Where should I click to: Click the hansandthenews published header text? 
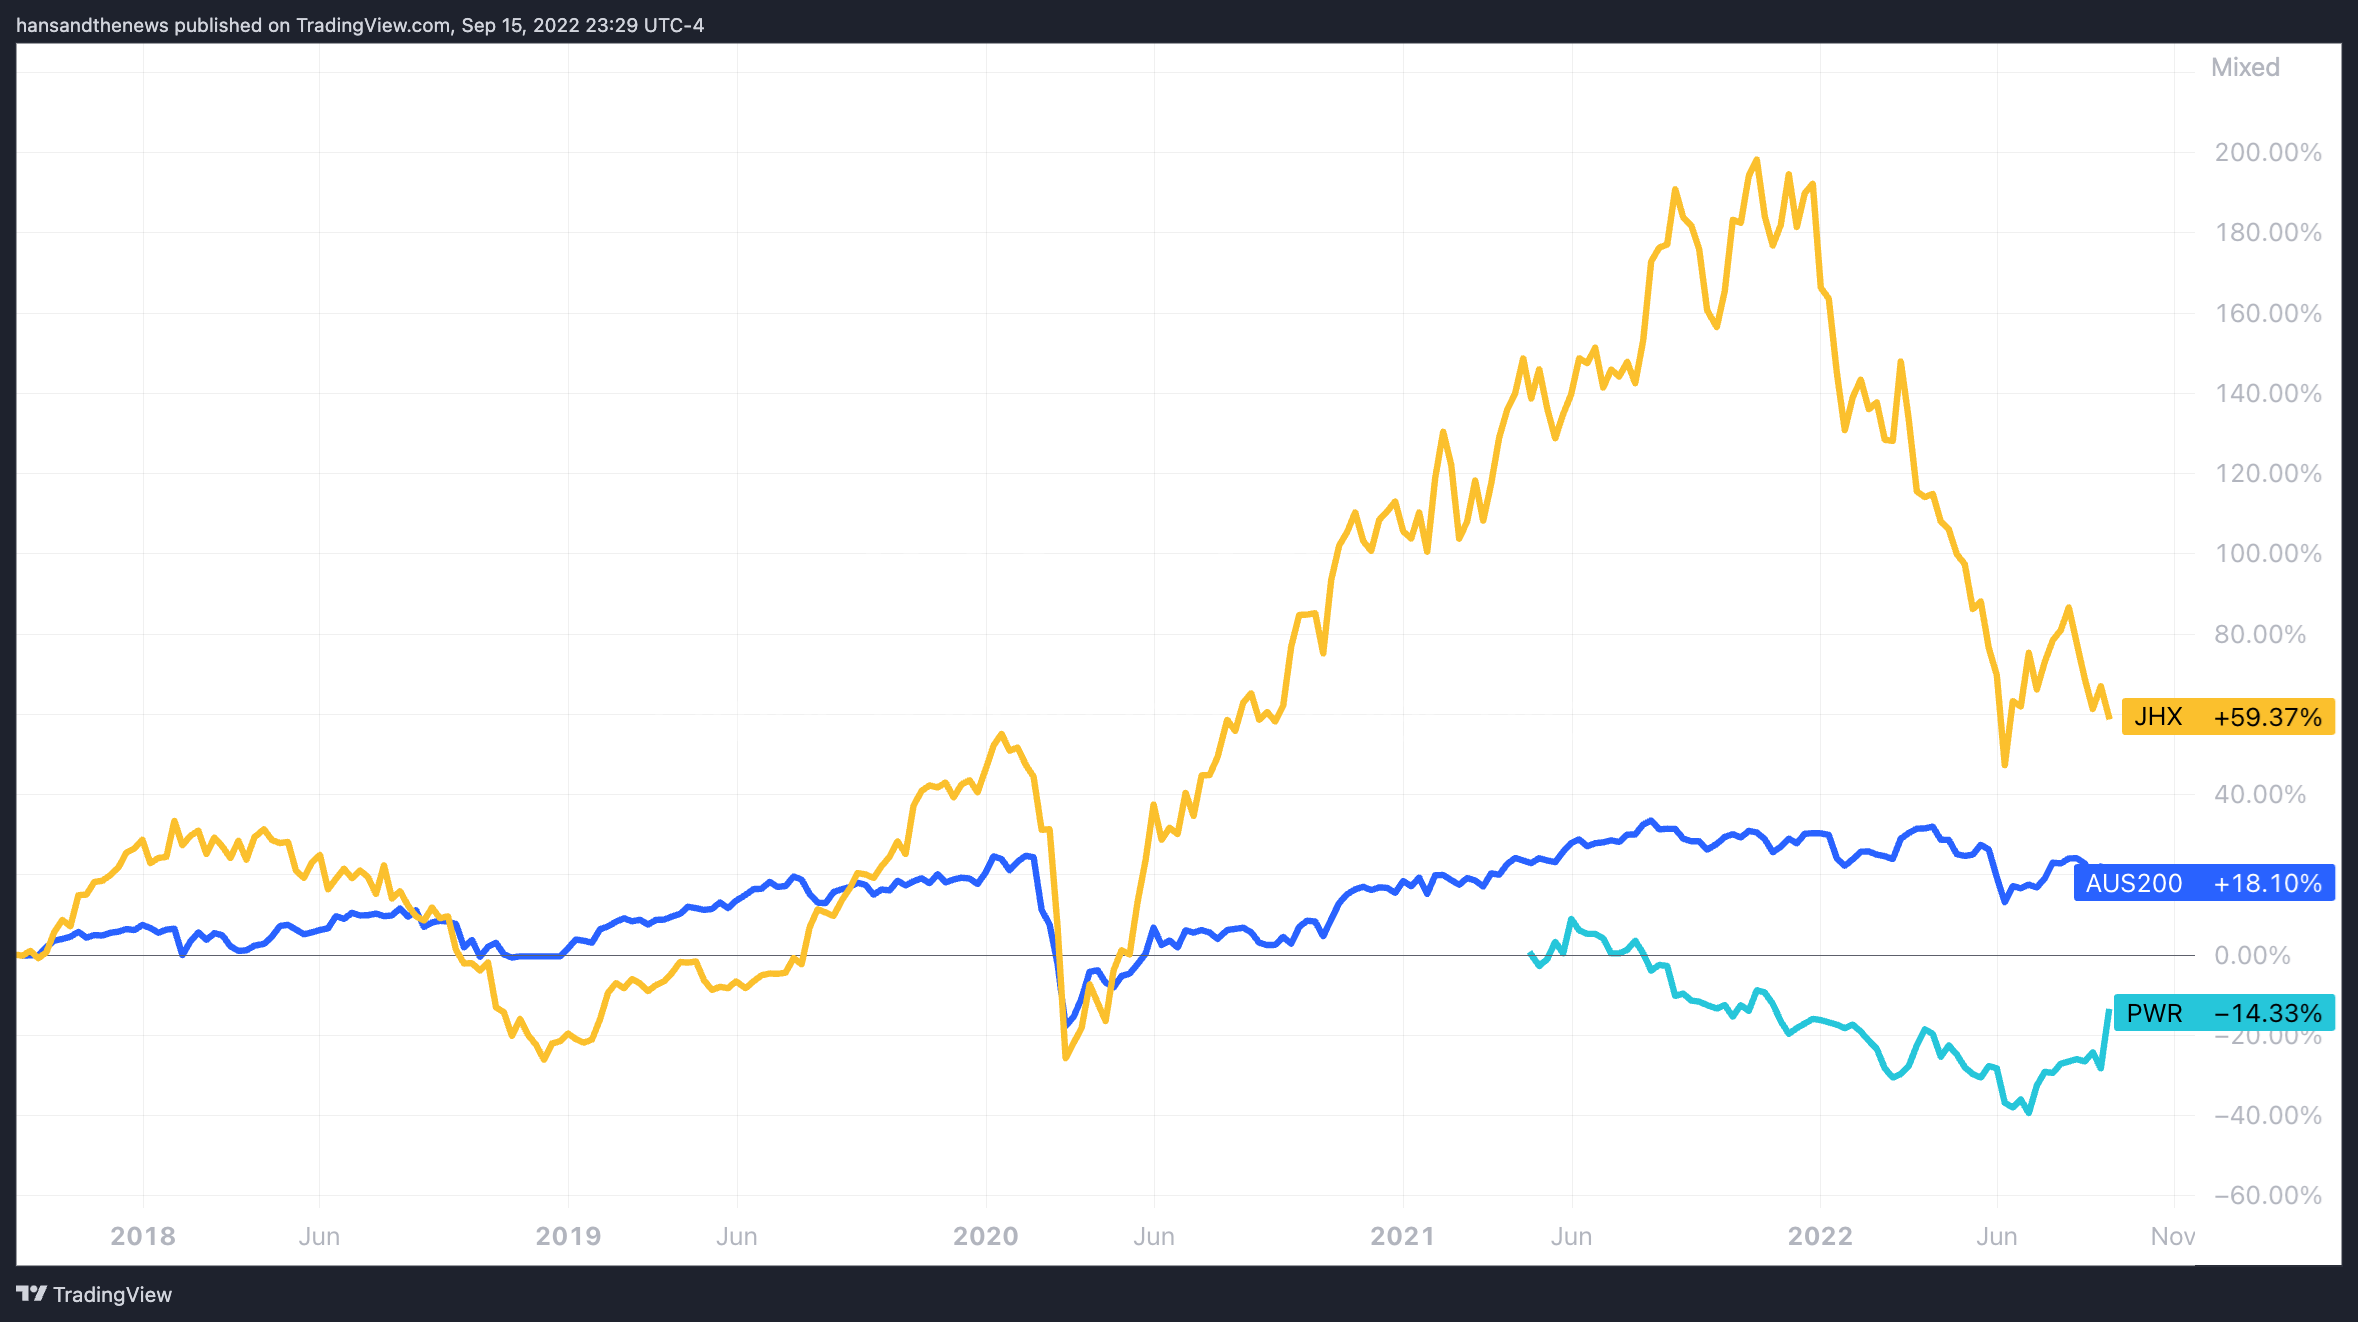(360, 25)
